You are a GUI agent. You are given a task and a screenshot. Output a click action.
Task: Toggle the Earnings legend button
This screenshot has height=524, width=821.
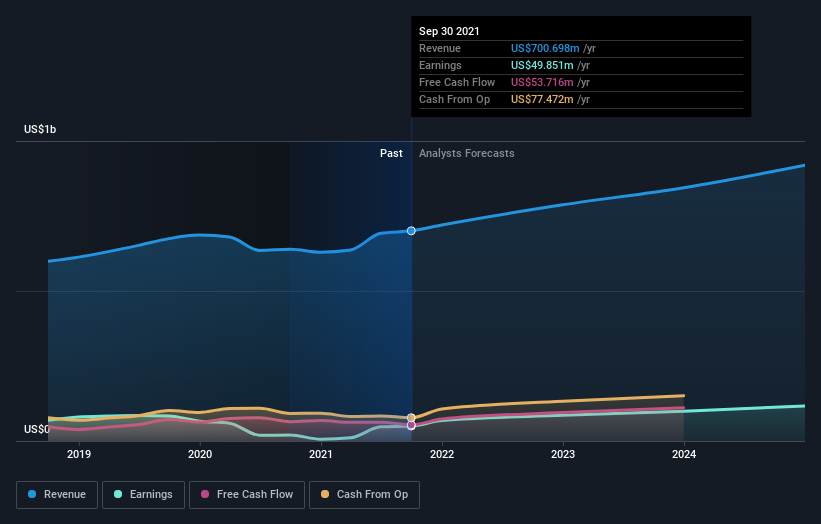[x=143, y=495]
